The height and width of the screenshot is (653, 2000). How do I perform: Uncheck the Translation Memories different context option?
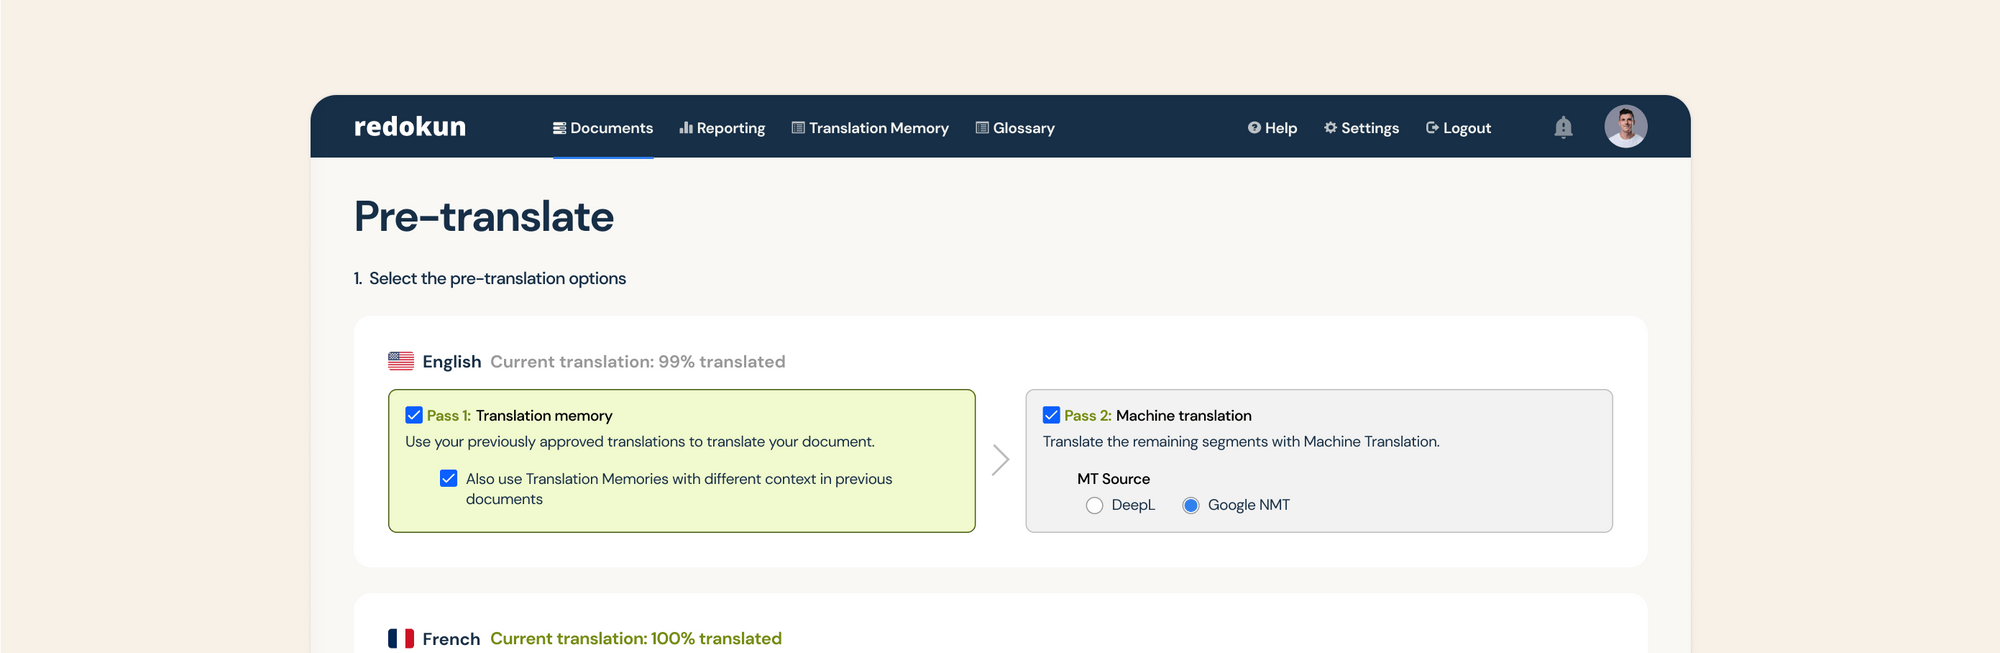448,478
